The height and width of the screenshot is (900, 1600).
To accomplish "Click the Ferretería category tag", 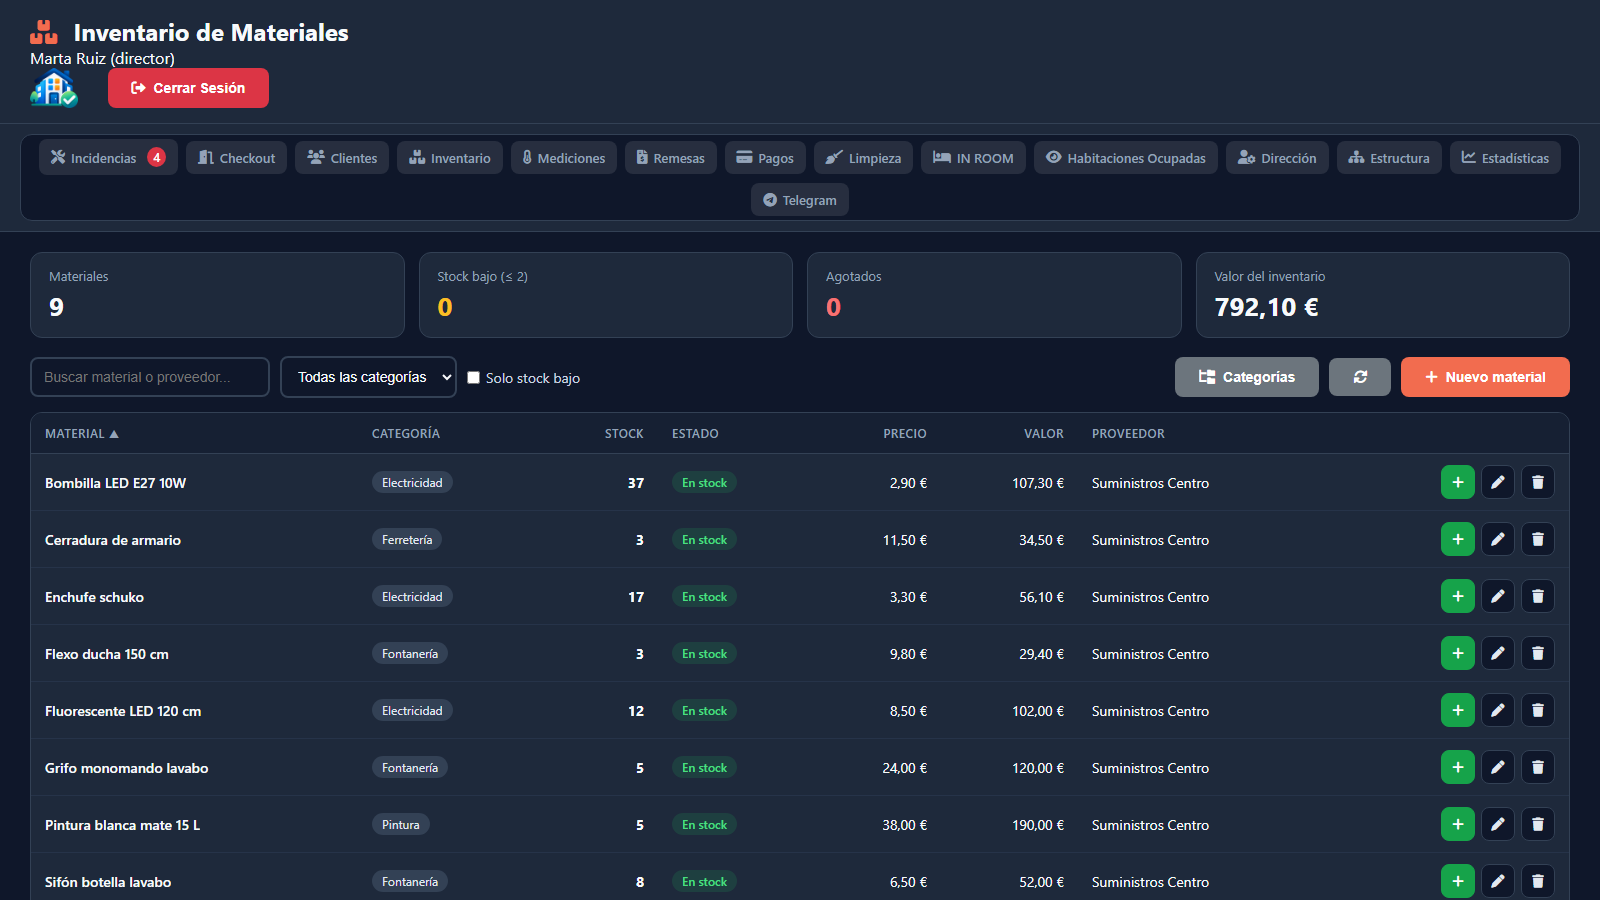I will [407, 539].
